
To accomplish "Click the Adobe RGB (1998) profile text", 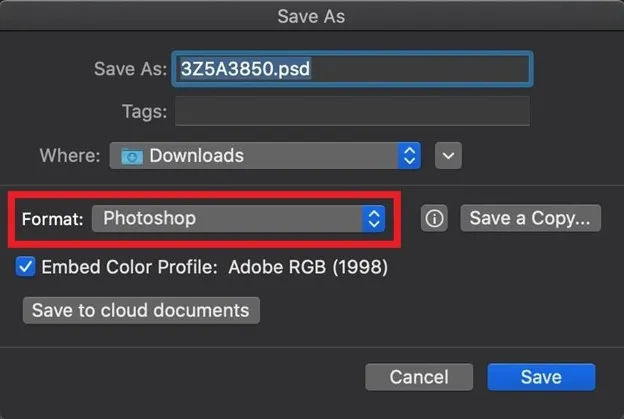I will pyautogui.click(x=308, y=267).
